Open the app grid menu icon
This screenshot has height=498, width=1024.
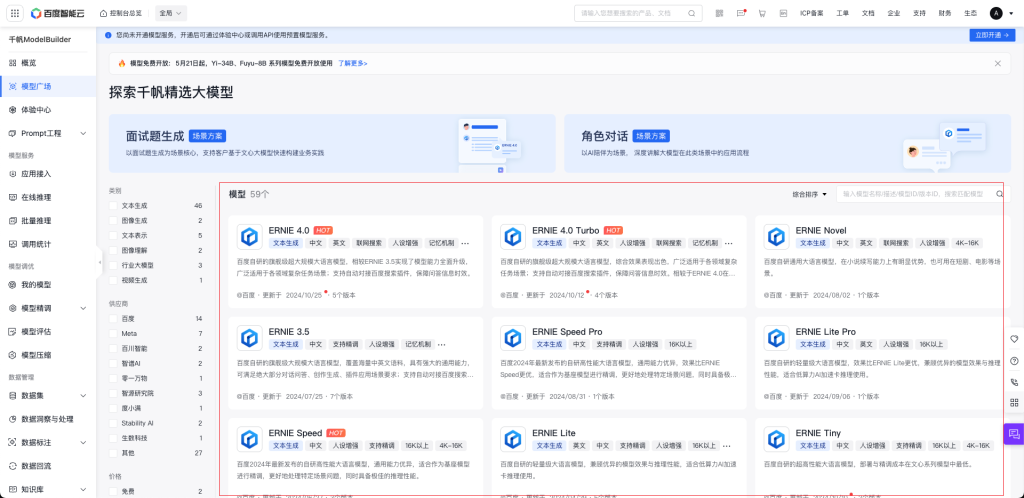14,13
